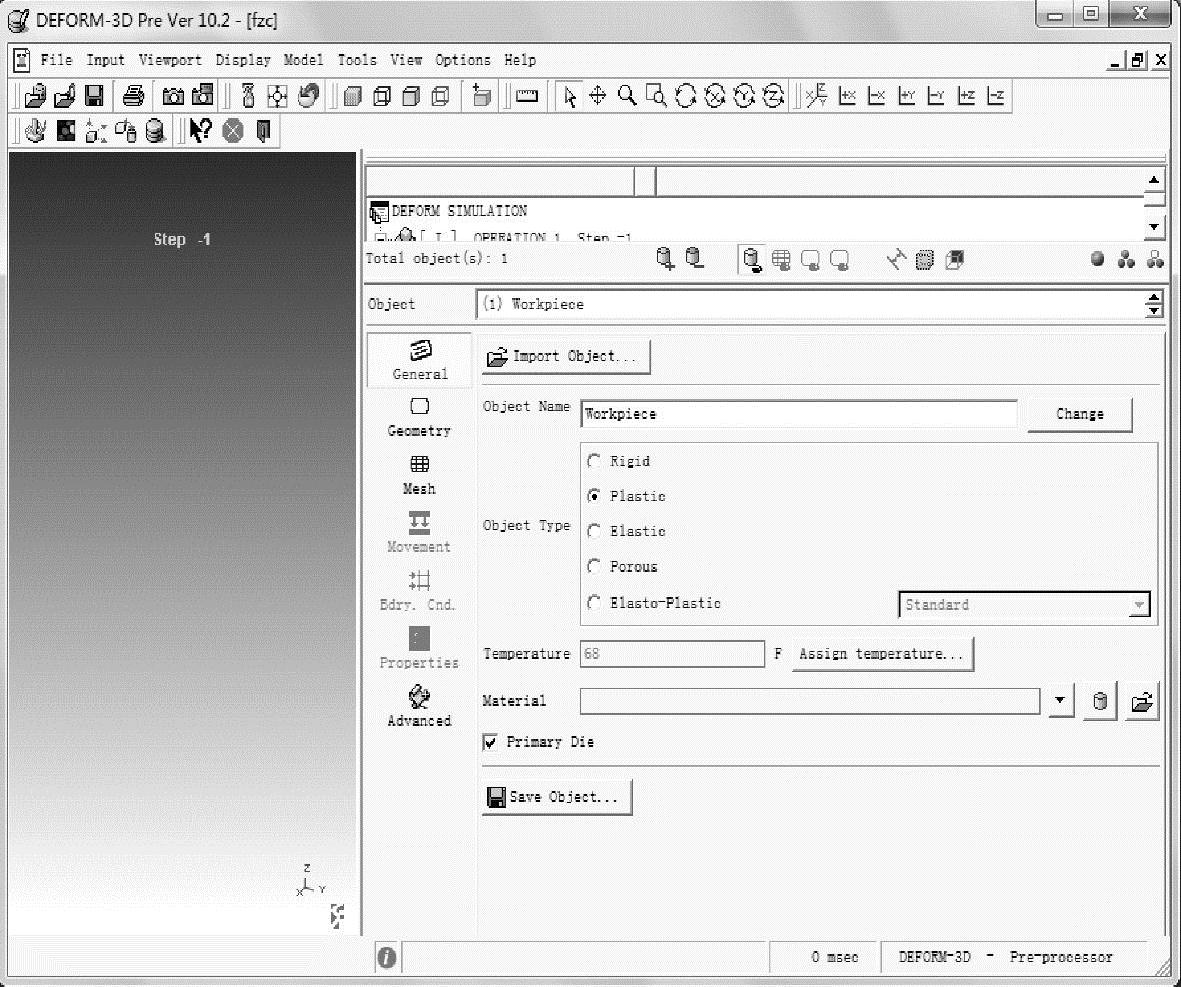Image resolution: width=1181 pixels, height=987 pixels.
Task: Select the Rigid object type
Action: tap(595, 461)
